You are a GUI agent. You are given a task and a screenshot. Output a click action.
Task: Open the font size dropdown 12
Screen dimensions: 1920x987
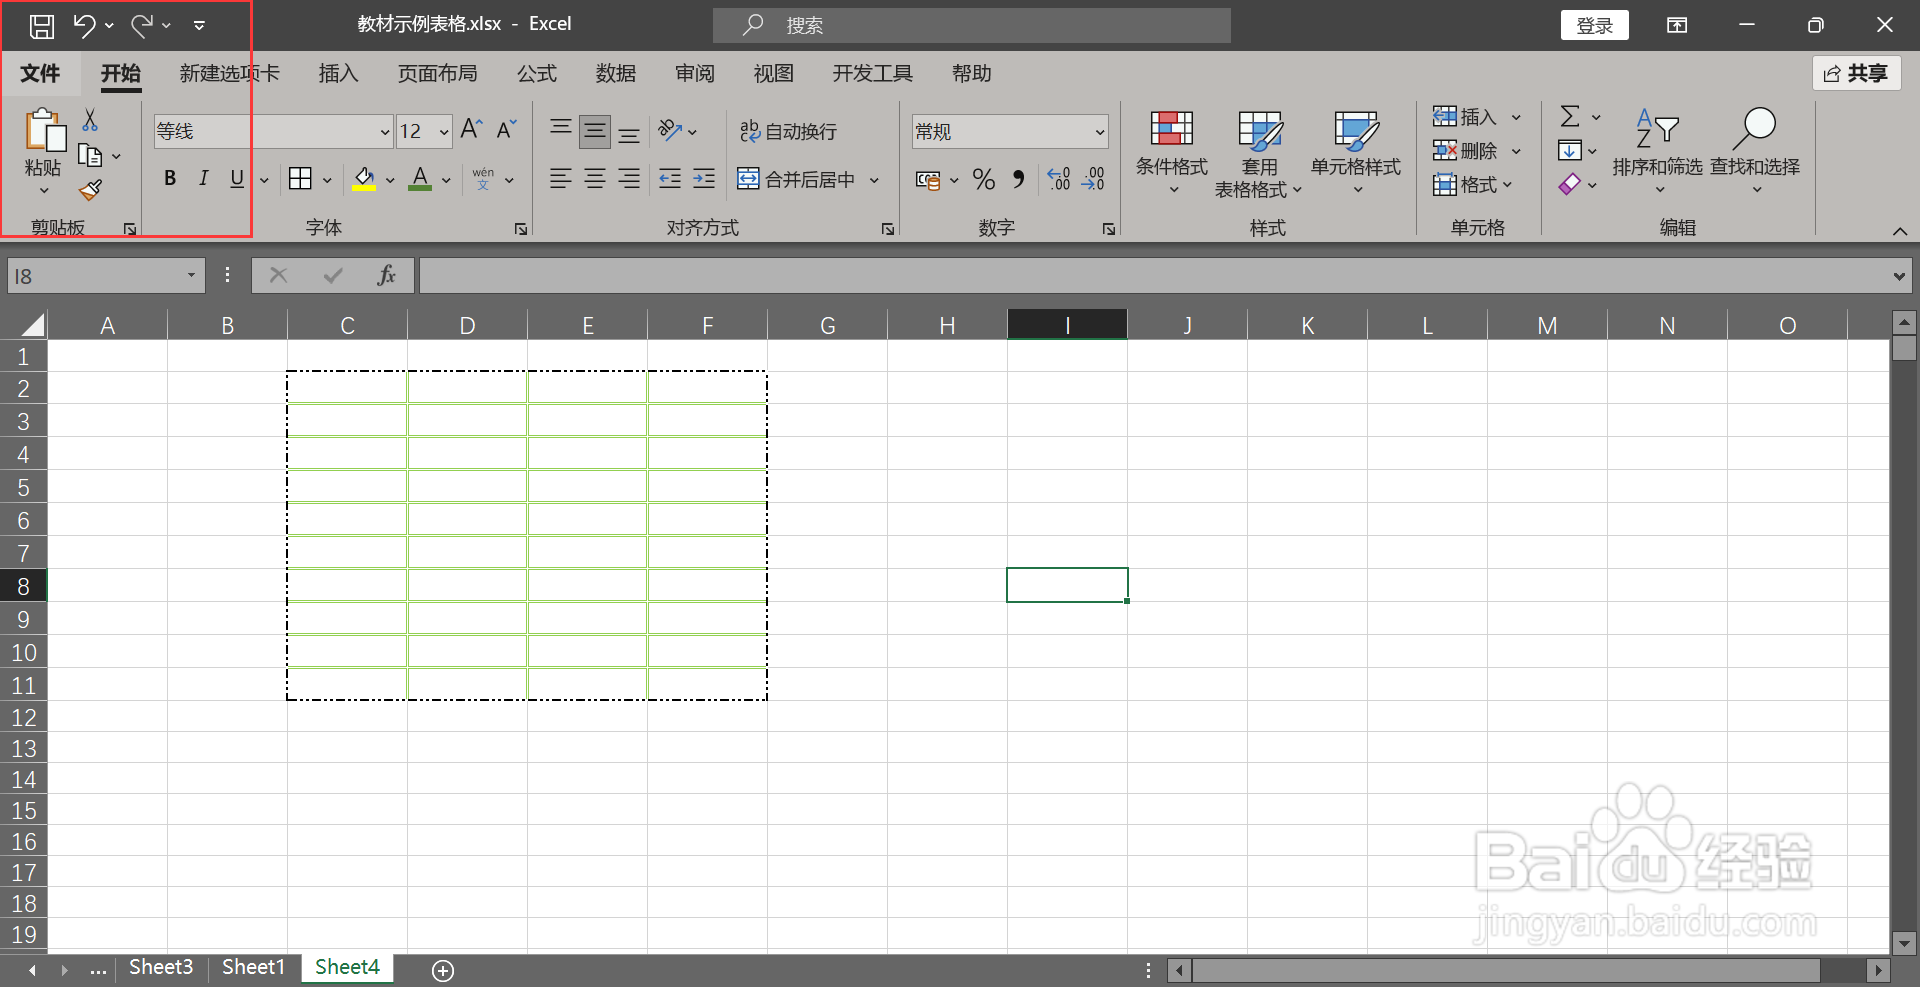(x=444, y=132)
